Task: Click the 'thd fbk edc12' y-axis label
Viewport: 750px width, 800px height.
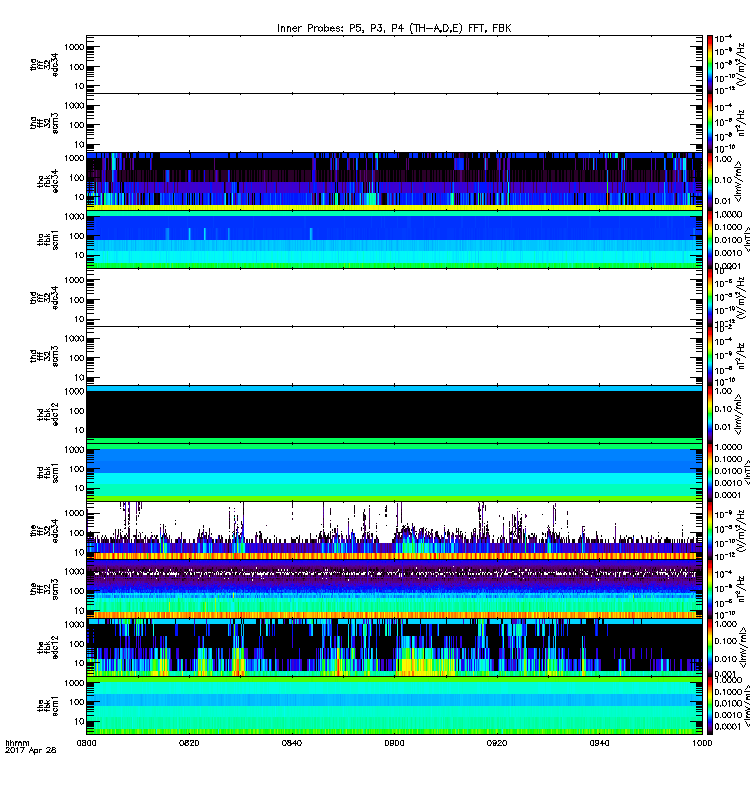Action: [48, 414]
